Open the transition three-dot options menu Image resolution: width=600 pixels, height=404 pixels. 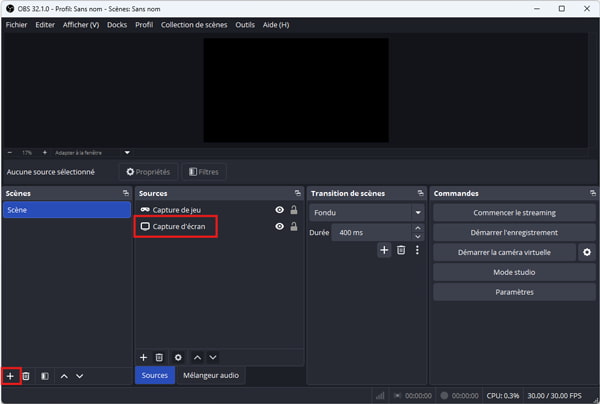[417, 250]
